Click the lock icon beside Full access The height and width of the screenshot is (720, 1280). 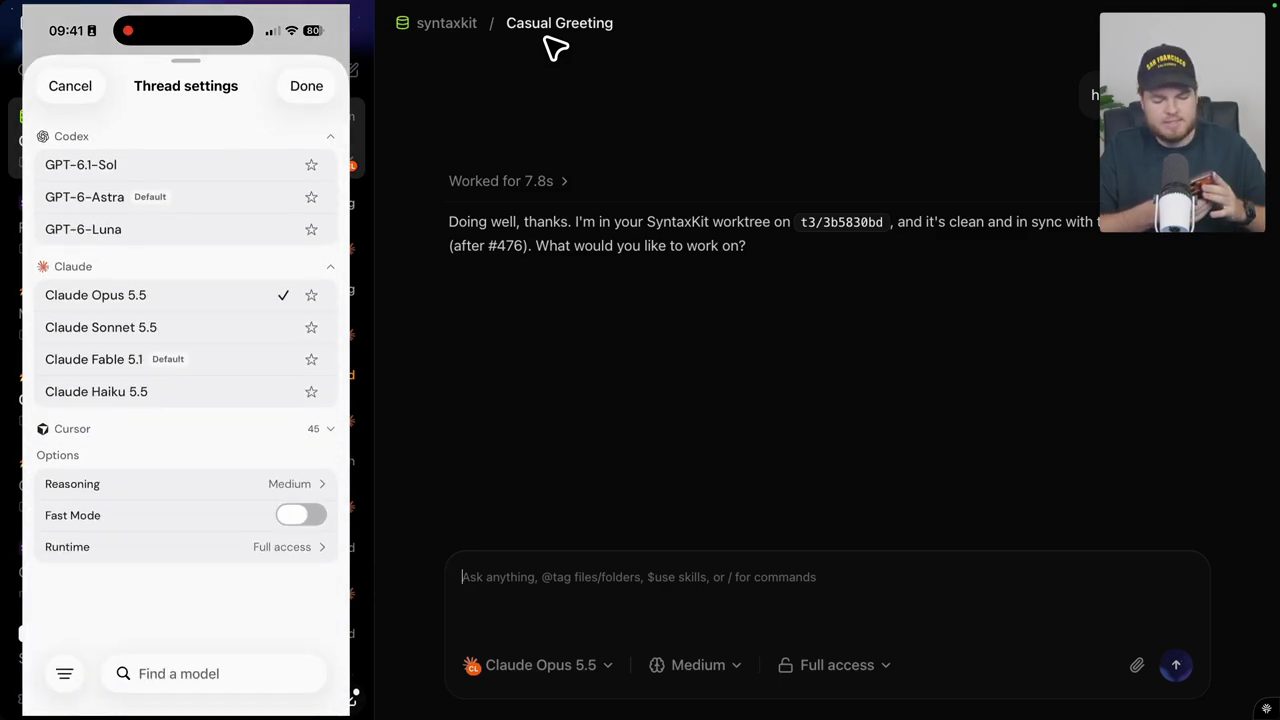(785, 665)
